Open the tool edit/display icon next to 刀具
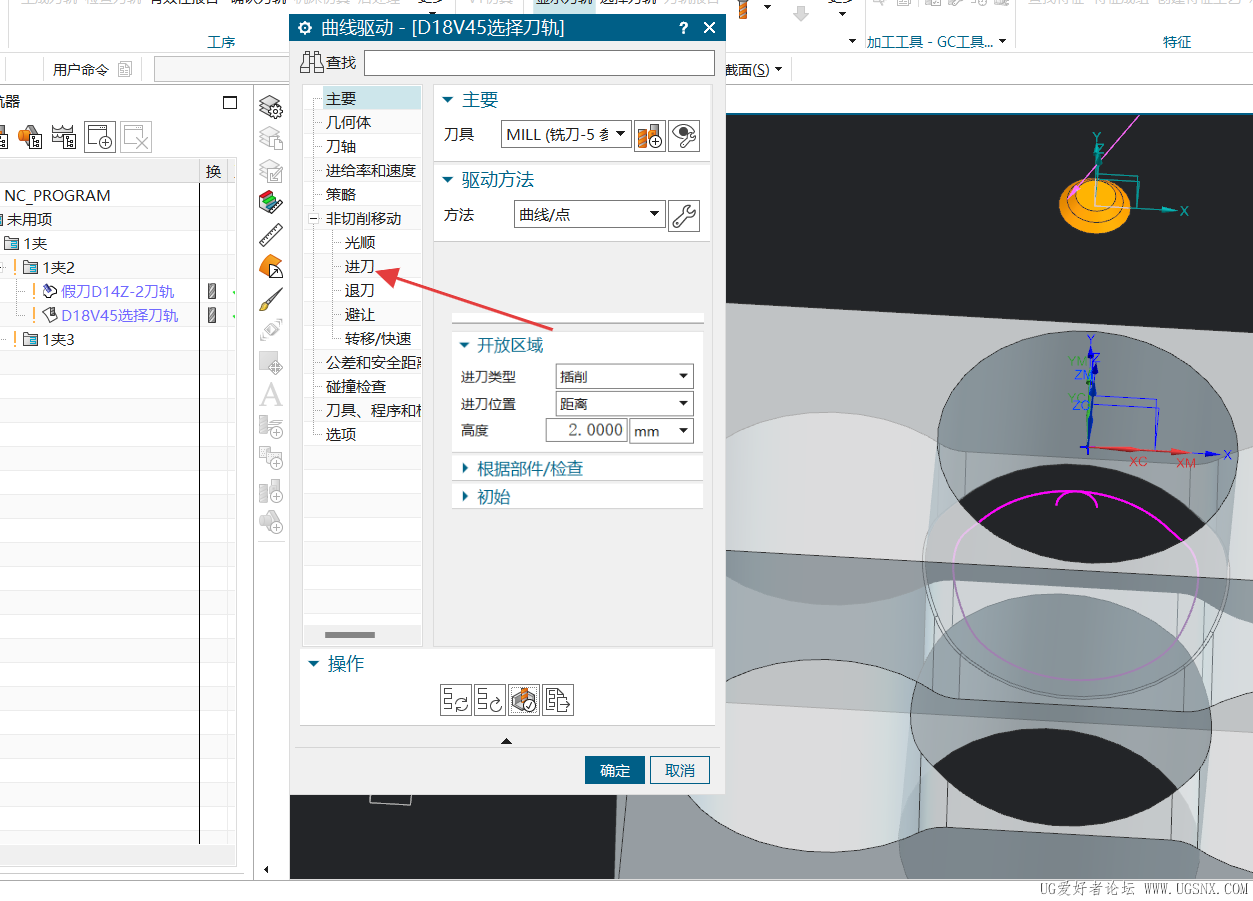This screenshot has height=901, width=1253. [x=684, y=135]
